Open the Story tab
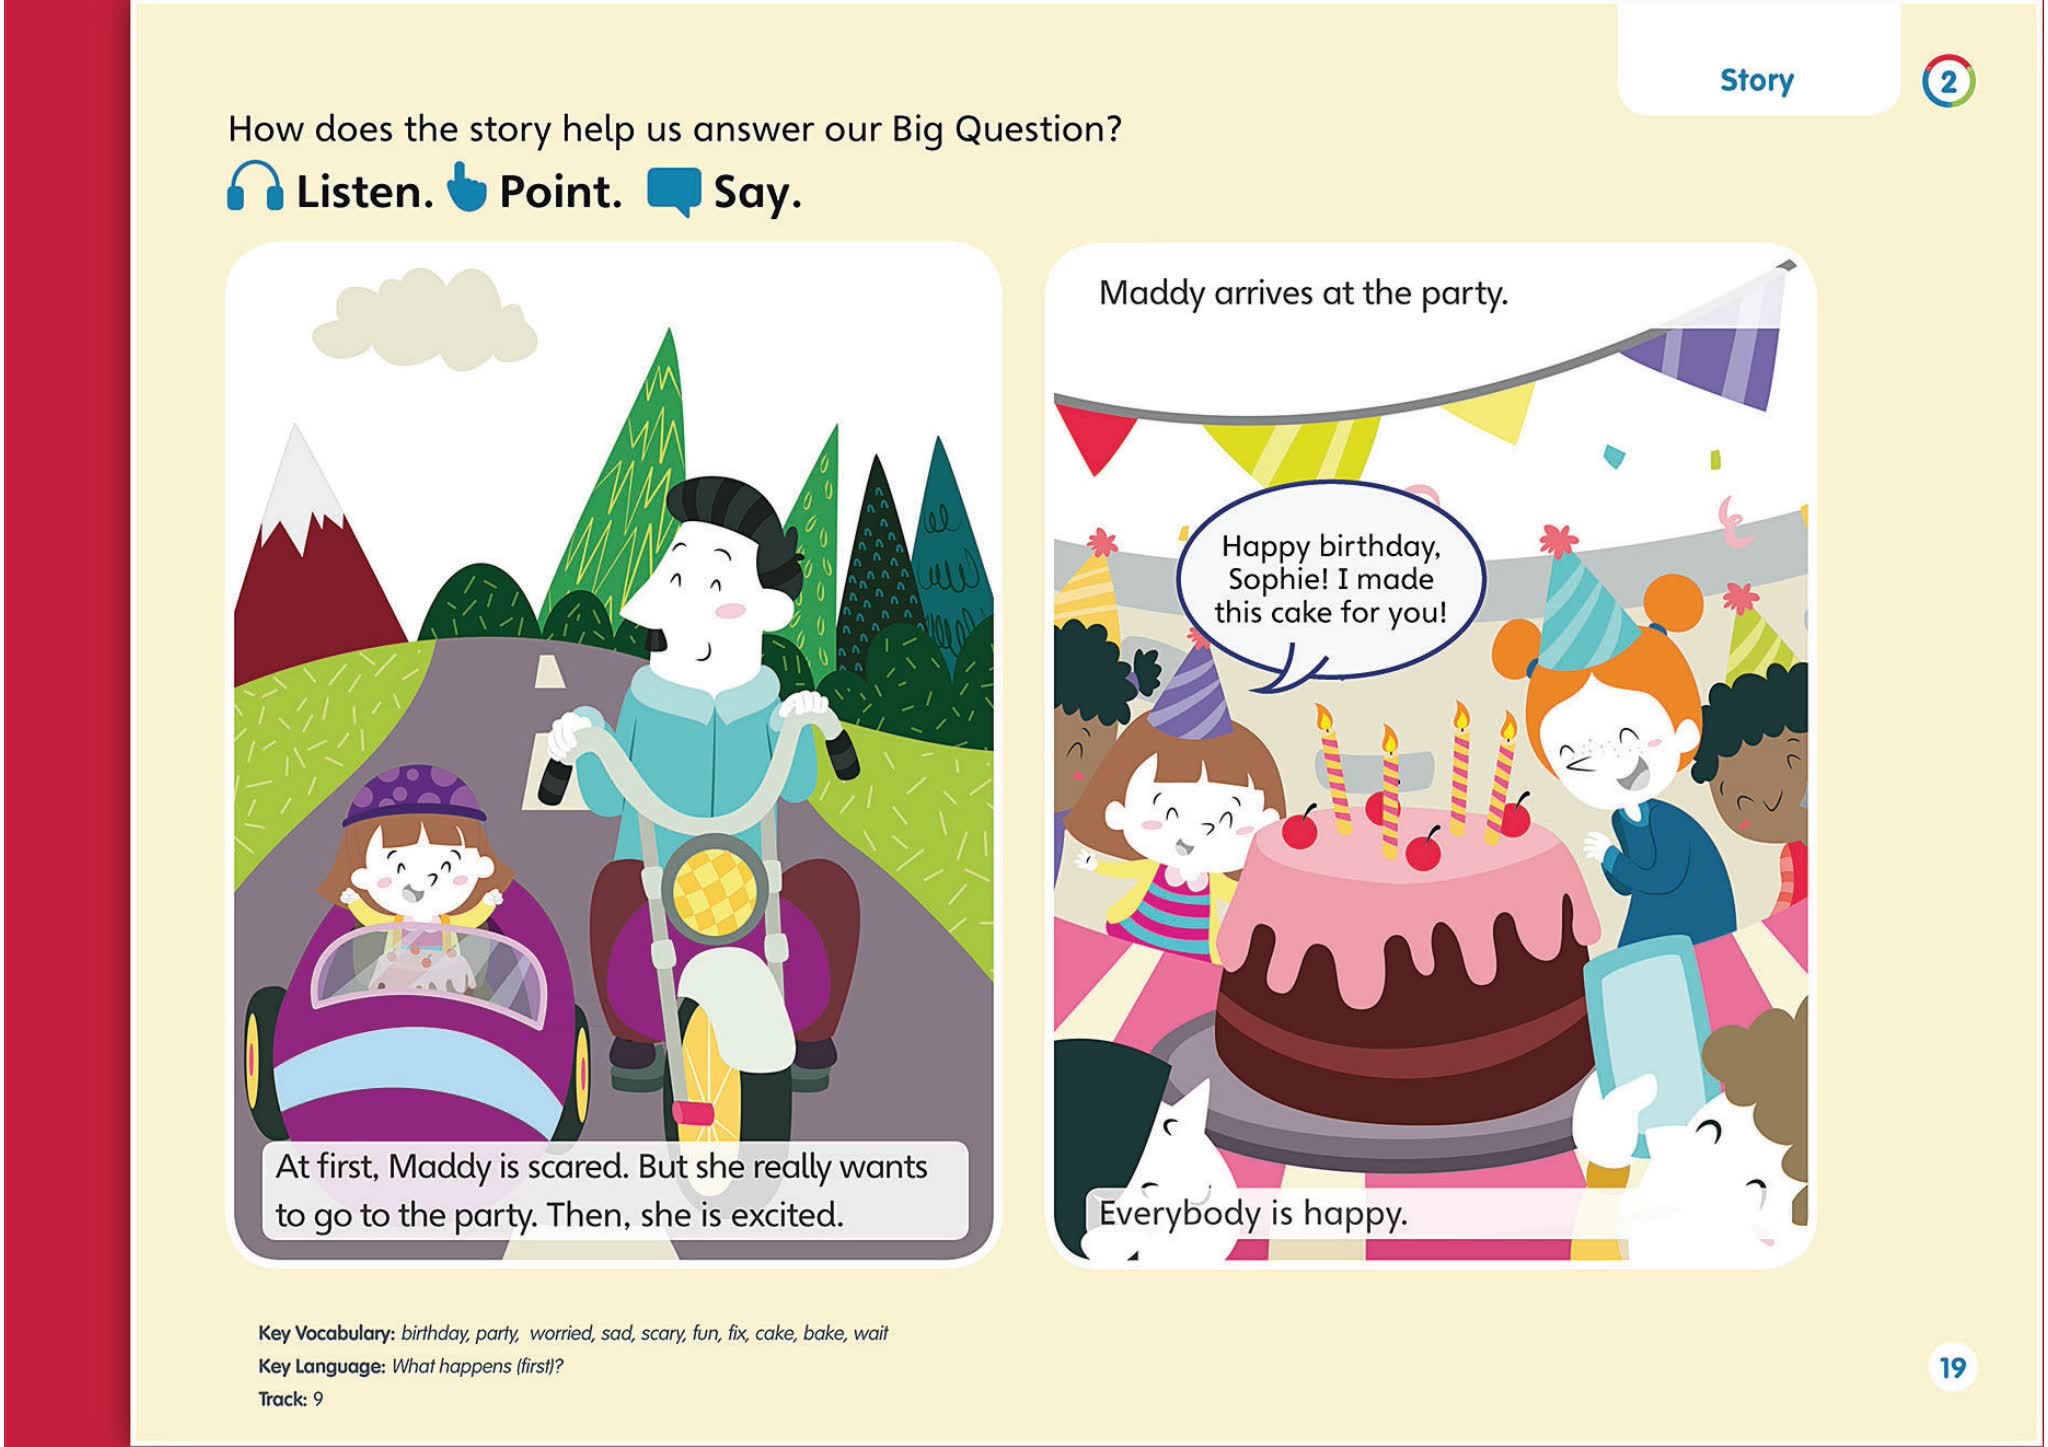 [1757, 80]
